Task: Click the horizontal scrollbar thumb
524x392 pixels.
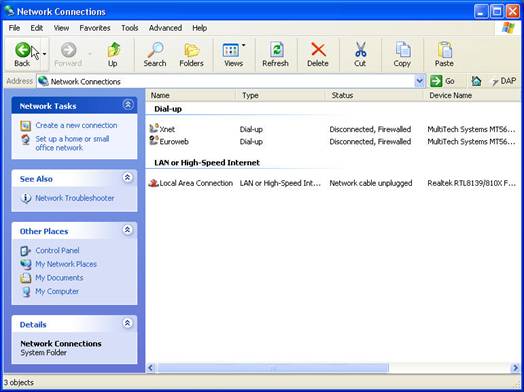Action: click(273, 368)
